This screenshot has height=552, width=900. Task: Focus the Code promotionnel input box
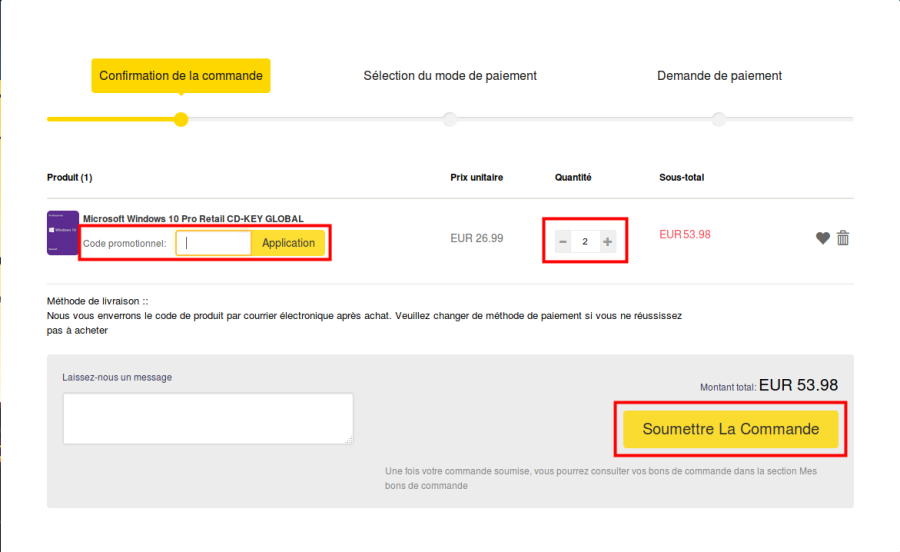(213, 243)
